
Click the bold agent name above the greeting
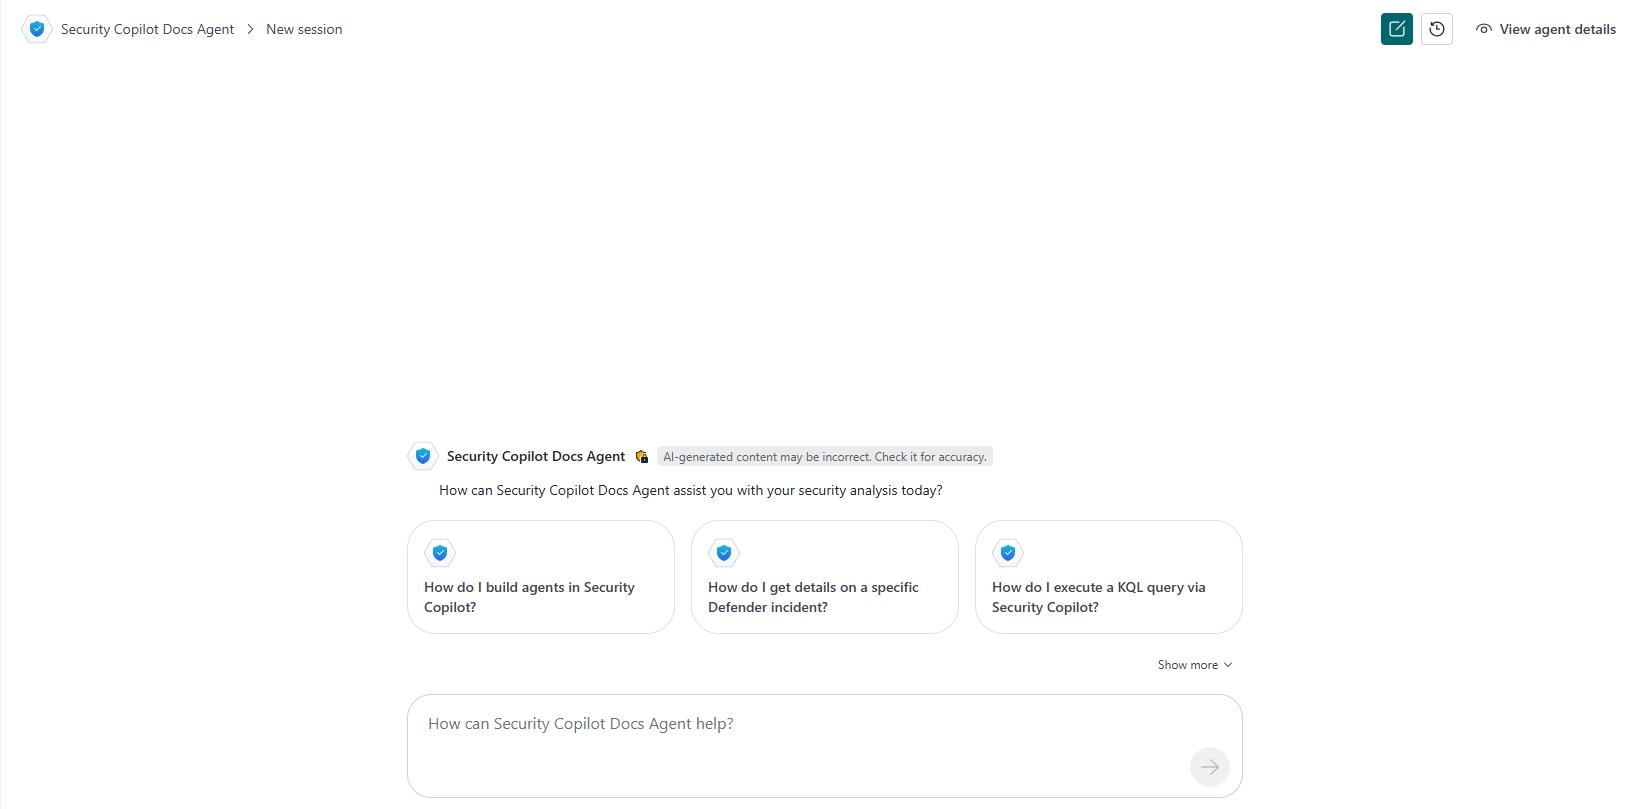(536, 456)
